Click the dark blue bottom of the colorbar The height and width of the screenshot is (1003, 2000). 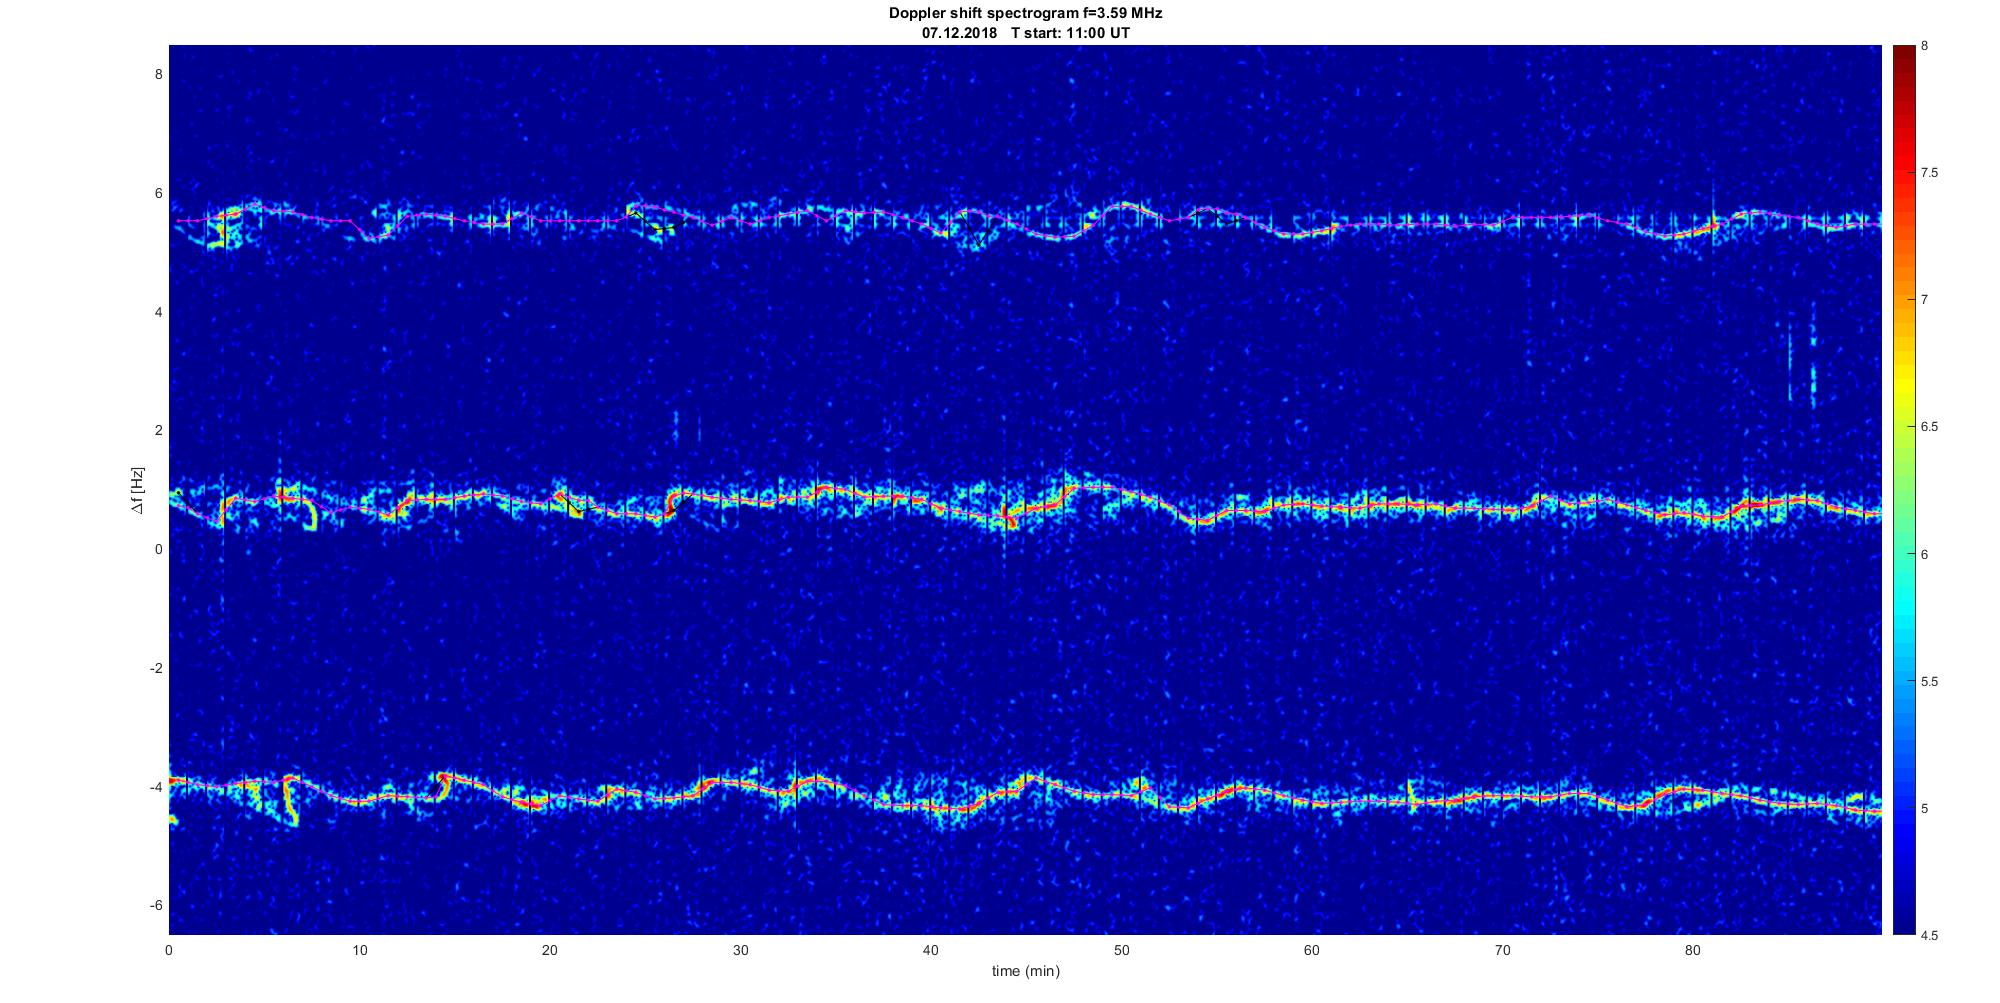(x=1903, y=925)
